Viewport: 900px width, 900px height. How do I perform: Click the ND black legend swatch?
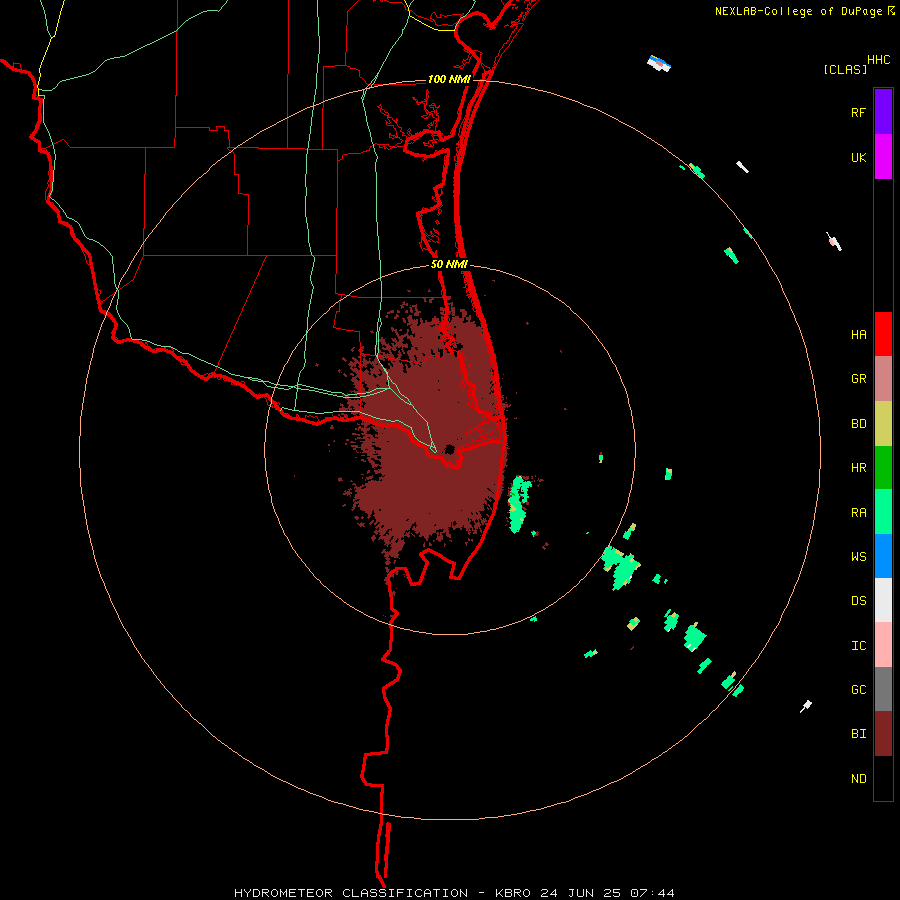[883, 778]
